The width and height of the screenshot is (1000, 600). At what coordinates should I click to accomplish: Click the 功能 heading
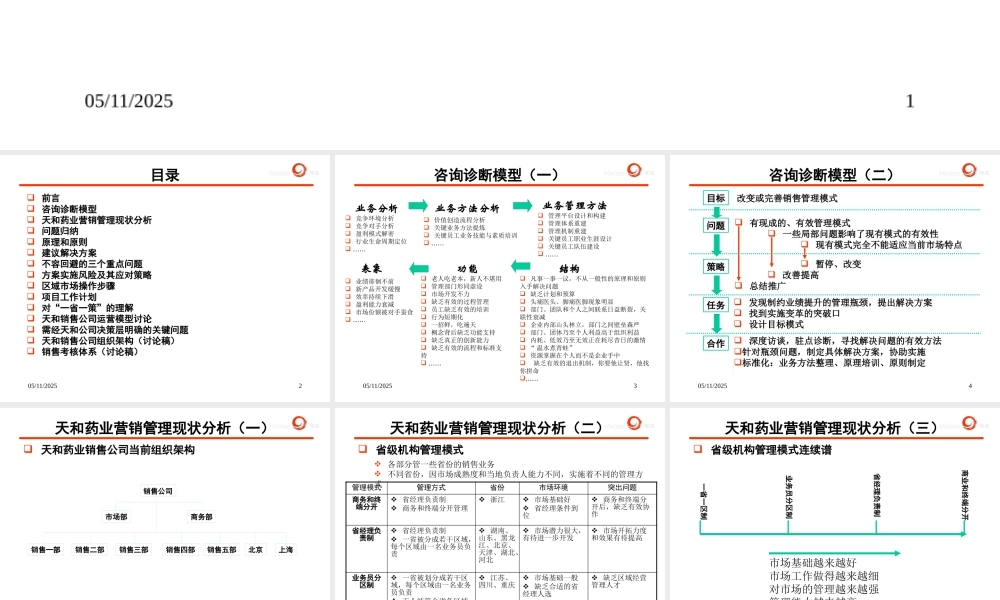click(x=467, y=269)
